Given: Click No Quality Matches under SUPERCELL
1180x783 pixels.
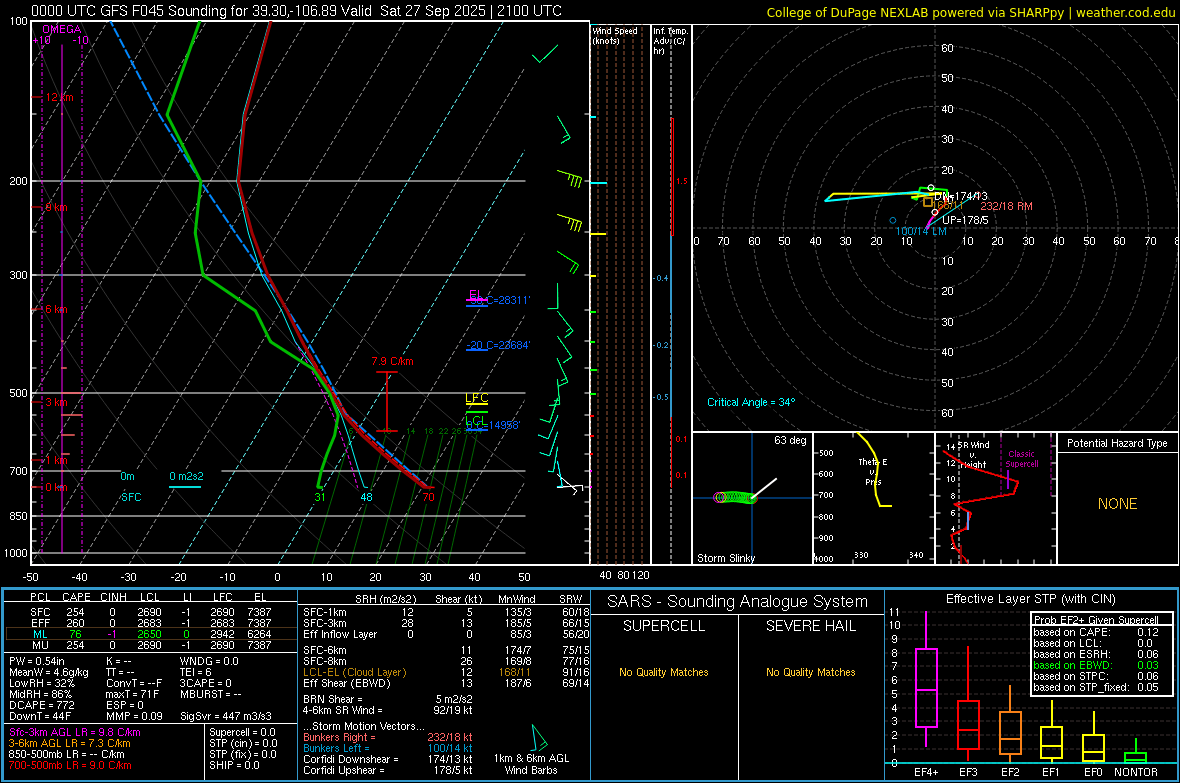Looking at the screenshot, I should (664, 672).
